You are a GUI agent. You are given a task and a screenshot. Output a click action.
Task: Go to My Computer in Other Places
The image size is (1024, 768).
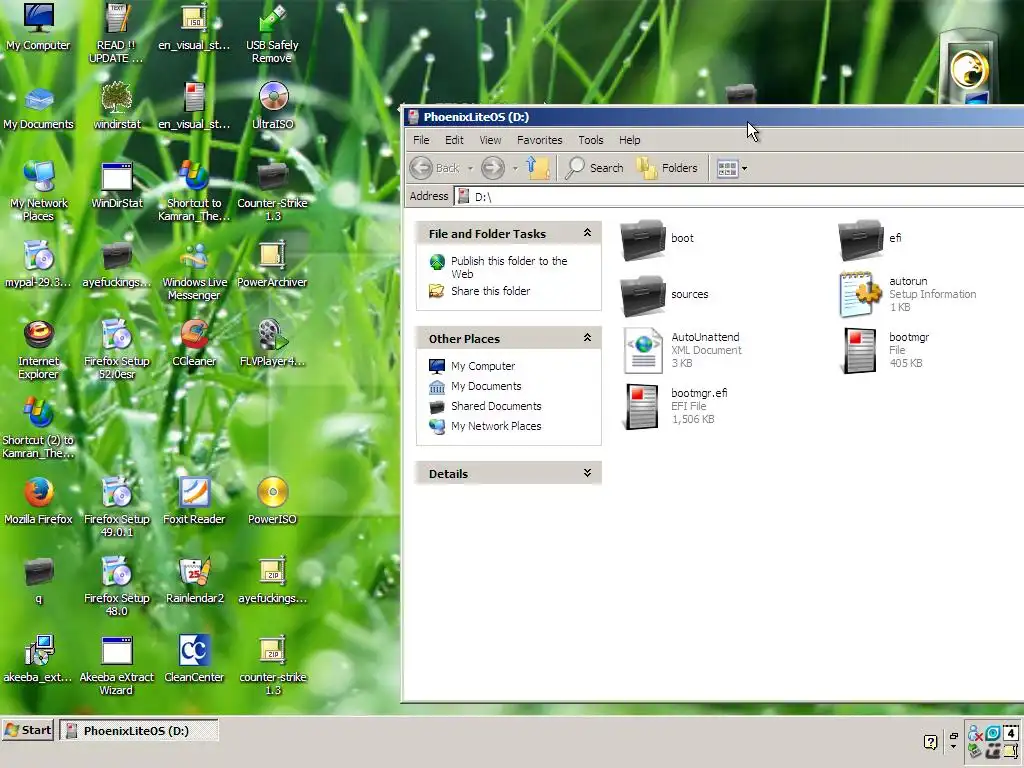click(x=483, y=366)
